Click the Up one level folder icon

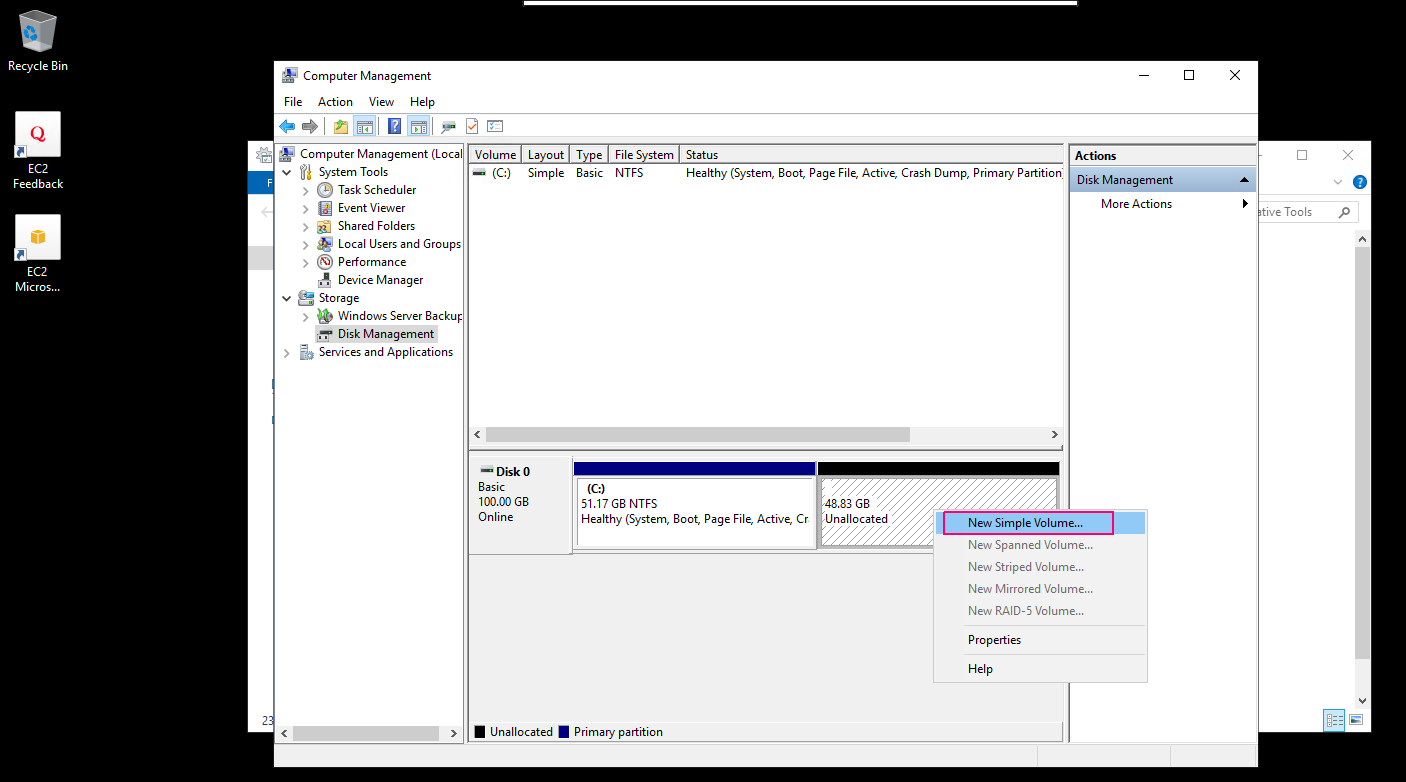pyautogui.click(x=341, y=126)
